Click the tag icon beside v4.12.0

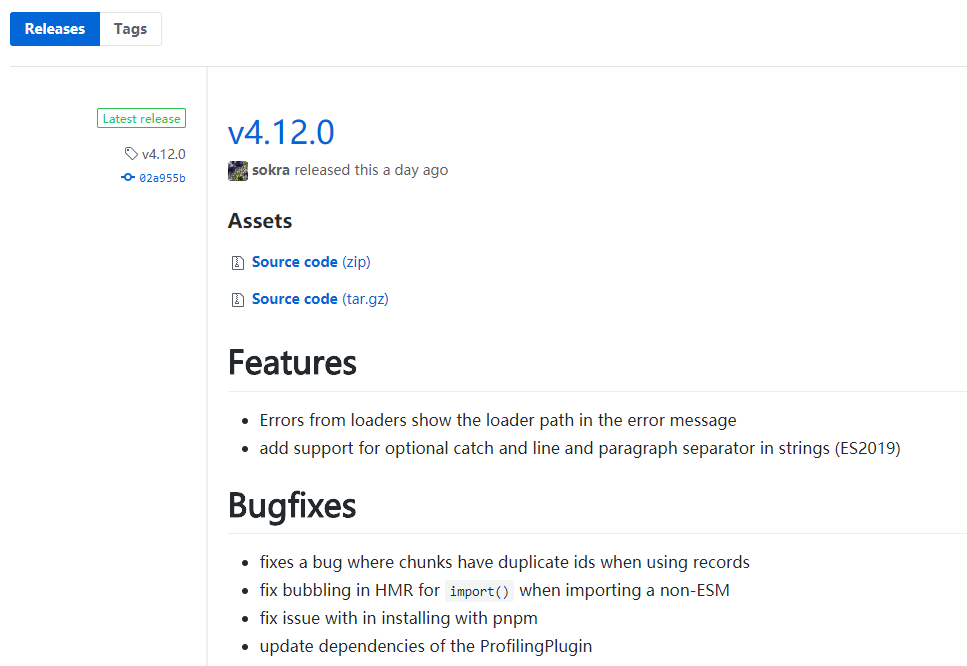(x=131, y=154)
